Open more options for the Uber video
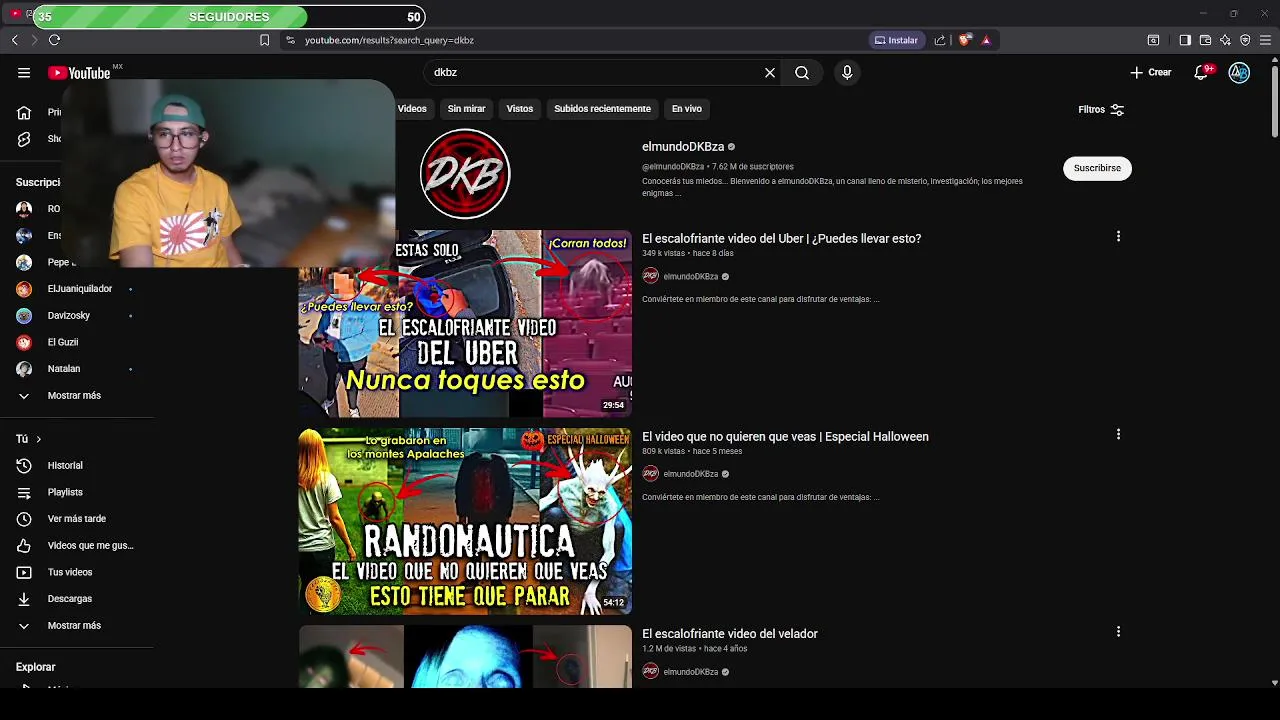Screen dimensions: 1280x720 pyautogui.click(x=1118, y=237)
